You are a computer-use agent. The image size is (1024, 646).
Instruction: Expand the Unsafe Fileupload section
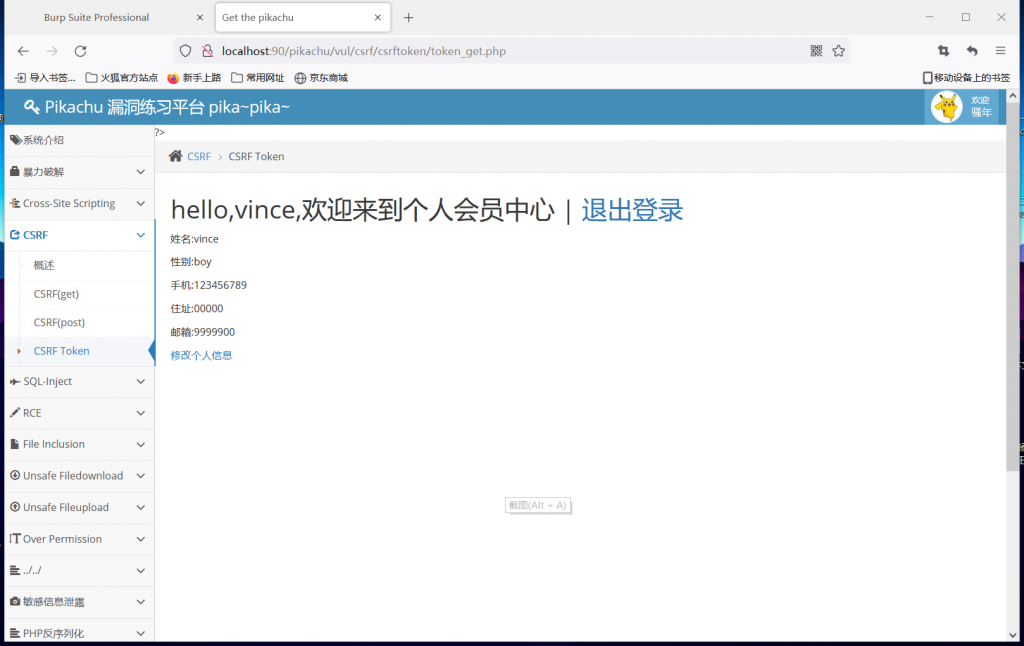pos(77,507)
